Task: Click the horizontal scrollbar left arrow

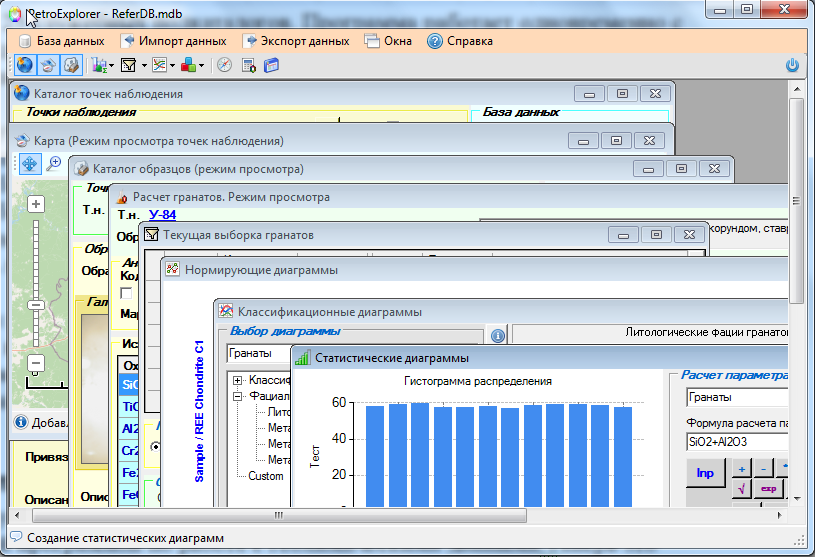Action: pyautogui.click(x=17, y=515)
